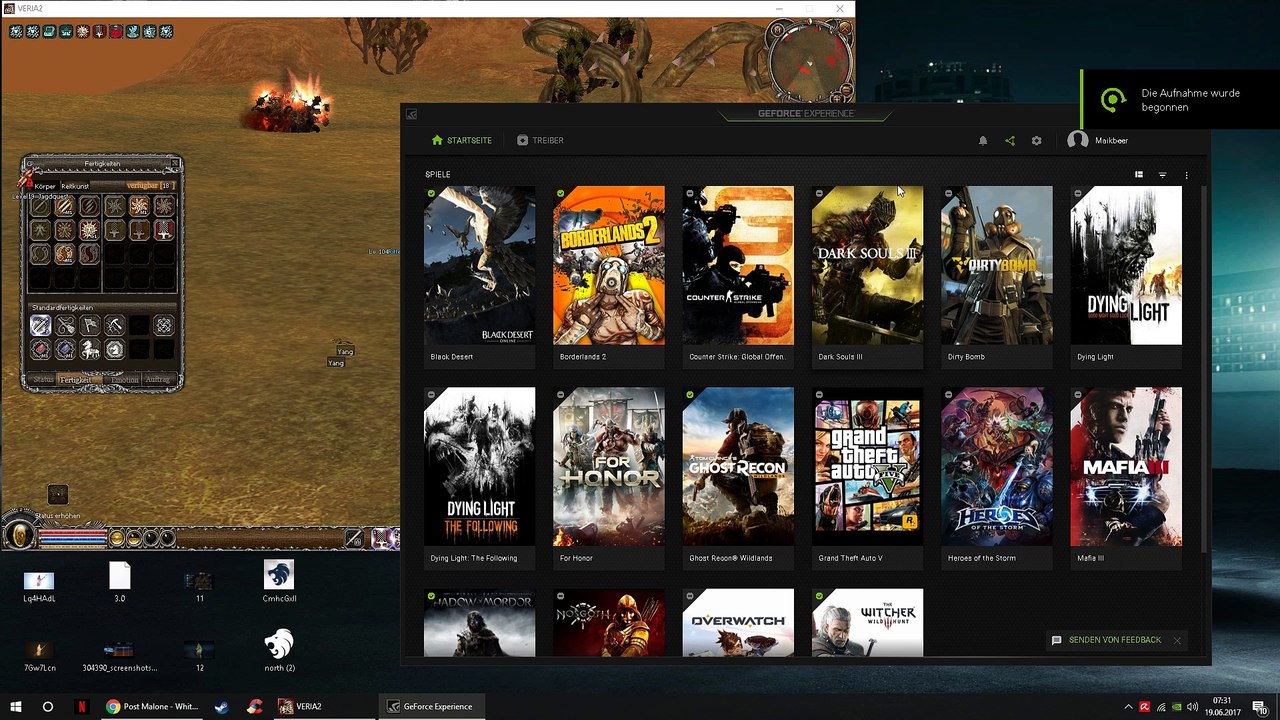Open the Mafia III game tile
Viewport: 1280px width, 720px height.
pyautogui.click(x=1126, y=477)
